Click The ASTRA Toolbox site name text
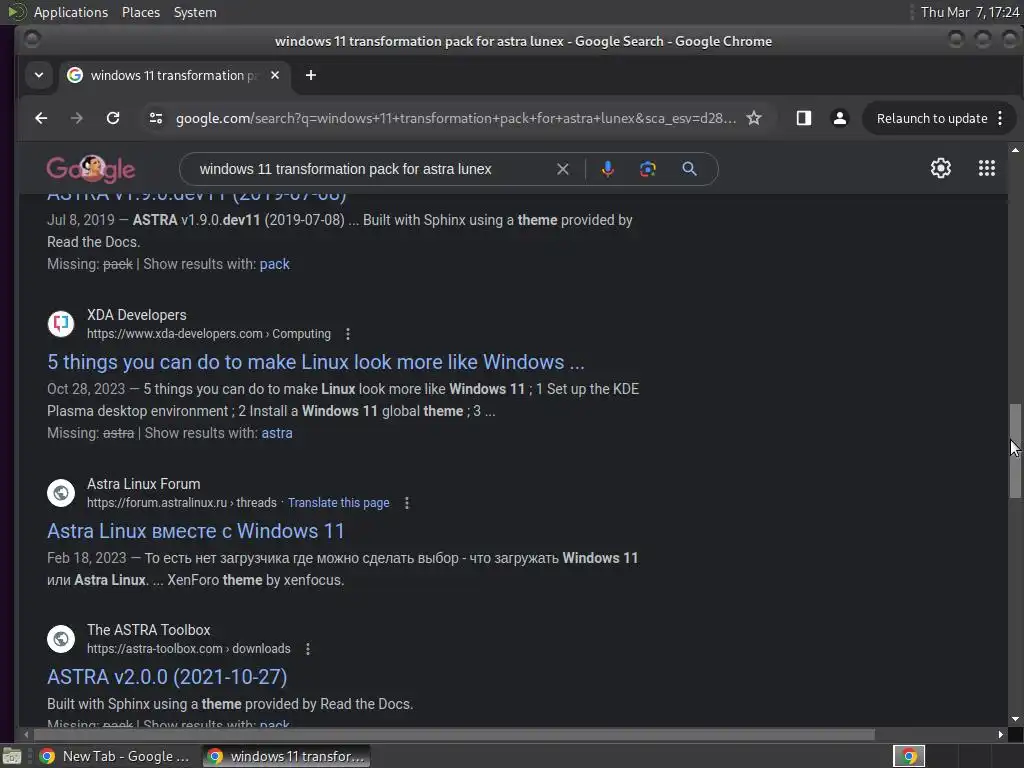The image size is (1024, 768). pos(149,630)
